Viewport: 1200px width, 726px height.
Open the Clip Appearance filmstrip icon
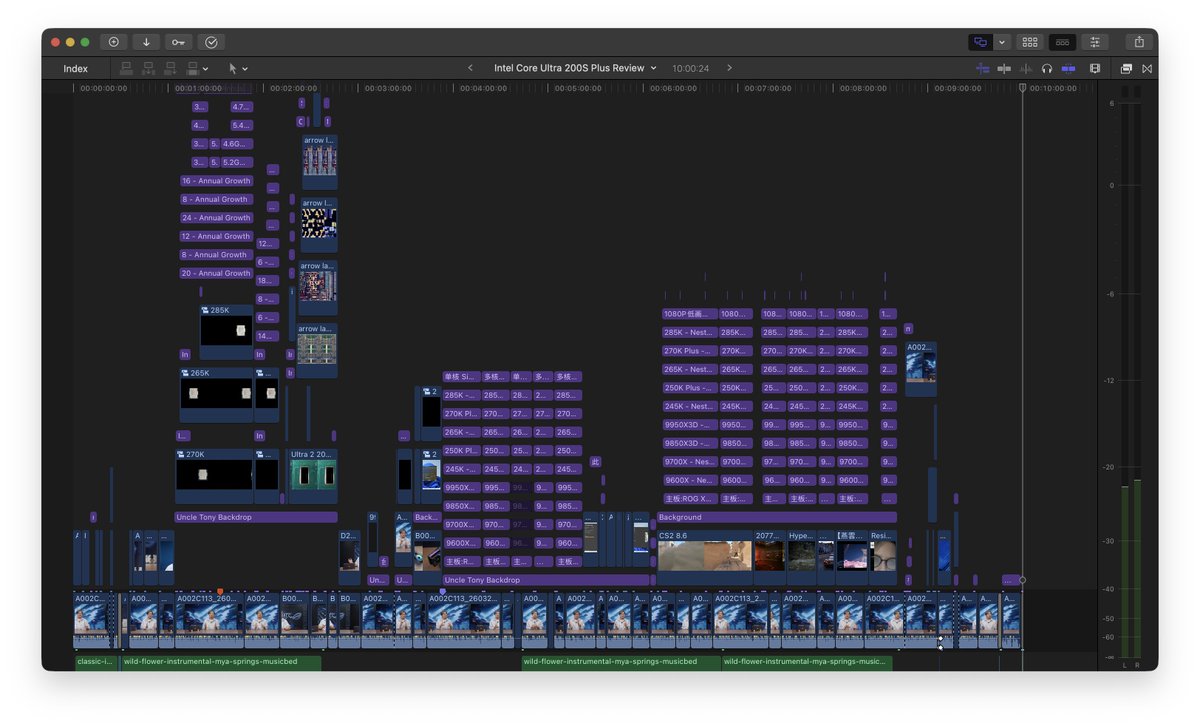1095,69
